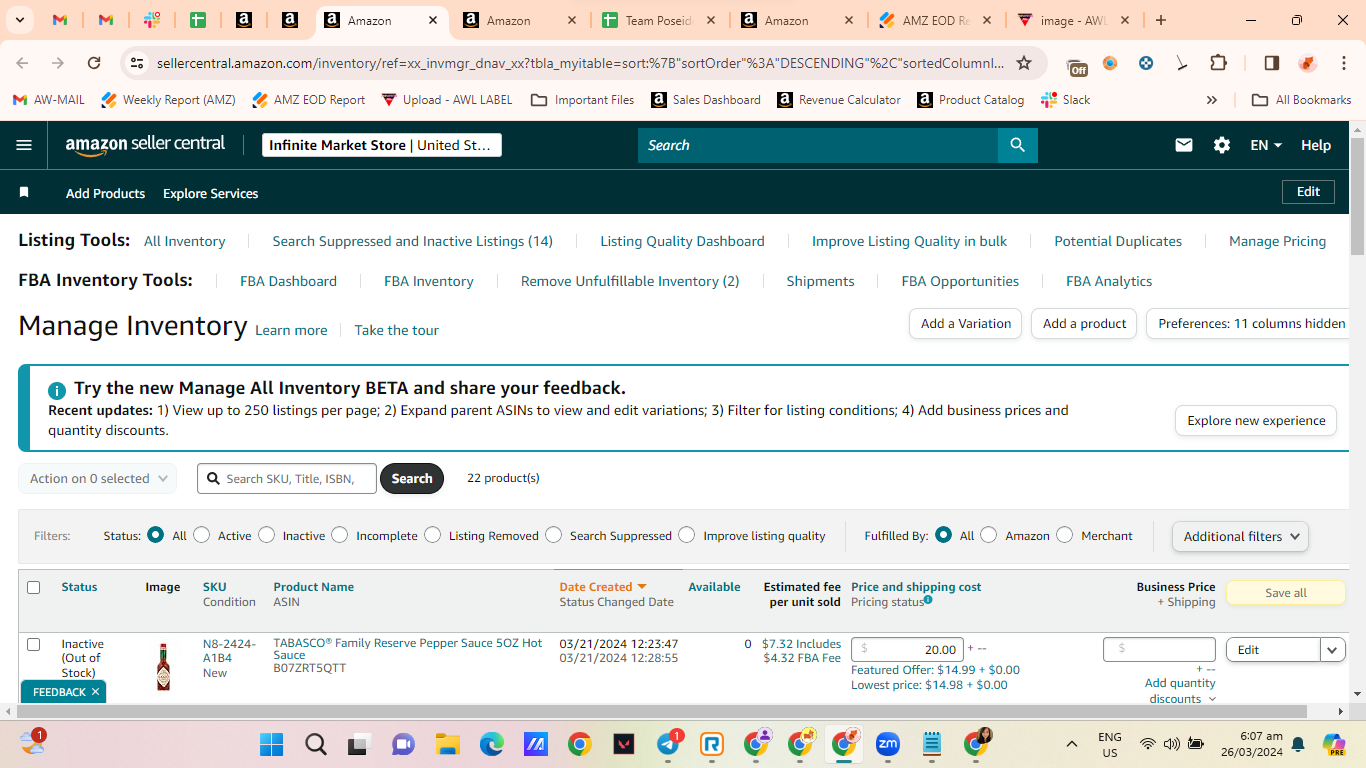Switch to the AMZ EOD Report browser tab
The height and width of the screenshot is (768, 1366).
point(936,20)
